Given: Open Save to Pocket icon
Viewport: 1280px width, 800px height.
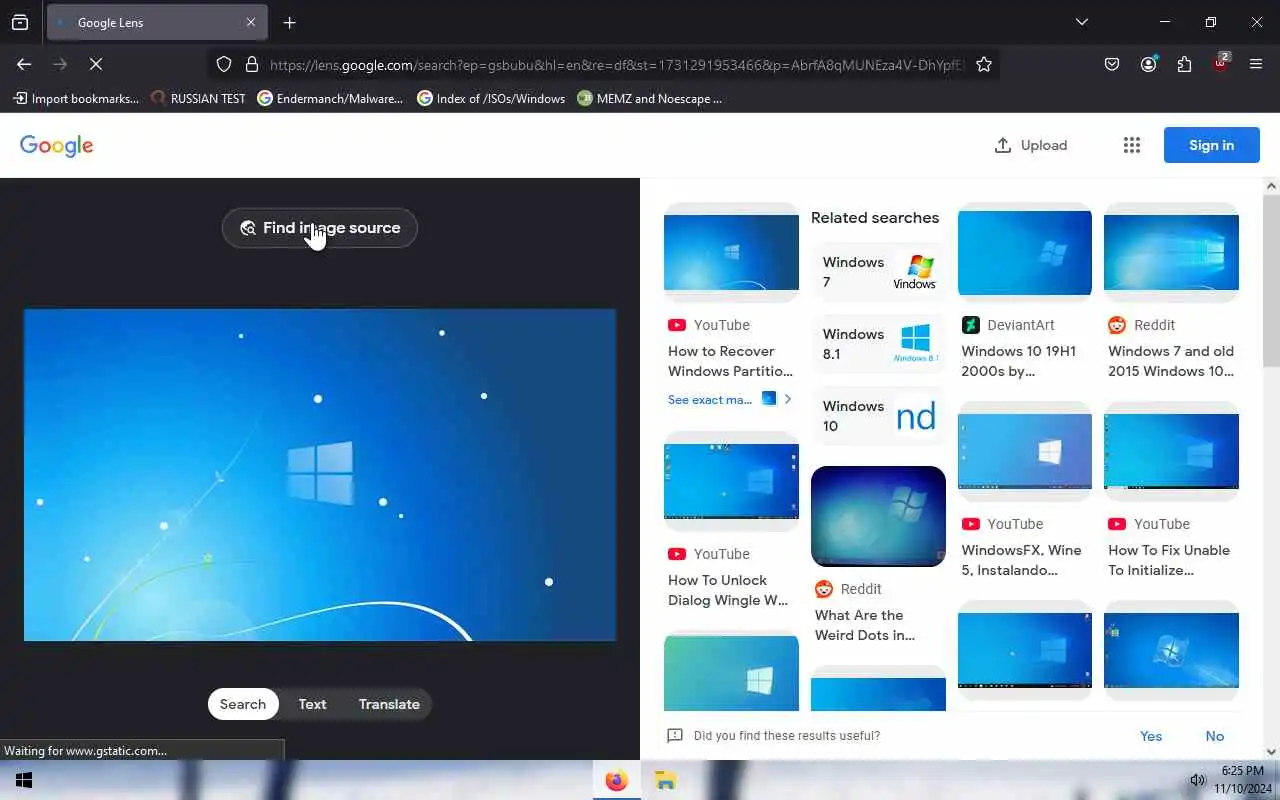Looking at the screenshot, I should click(x=1112, y=64).
